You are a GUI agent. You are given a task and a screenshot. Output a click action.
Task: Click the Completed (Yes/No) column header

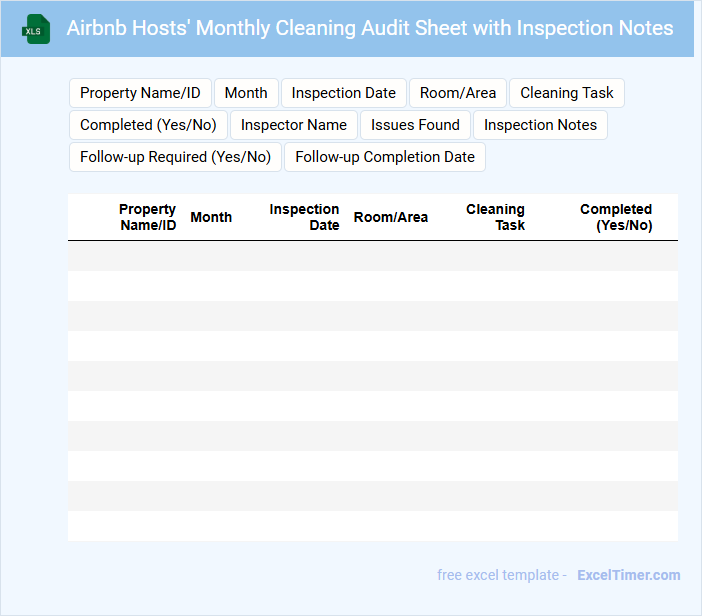point(617,217)
